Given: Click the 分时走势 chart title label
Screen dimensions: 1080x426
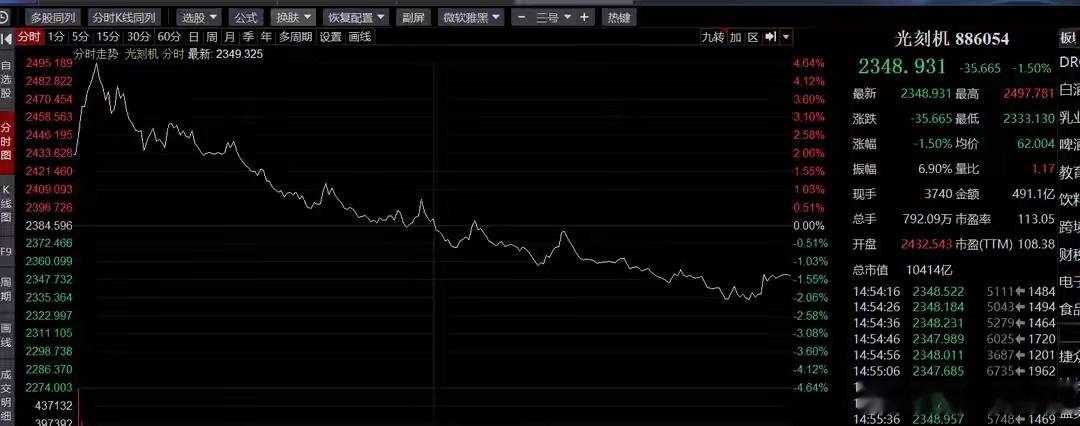Looking at the screenshot, I should 96,54.
